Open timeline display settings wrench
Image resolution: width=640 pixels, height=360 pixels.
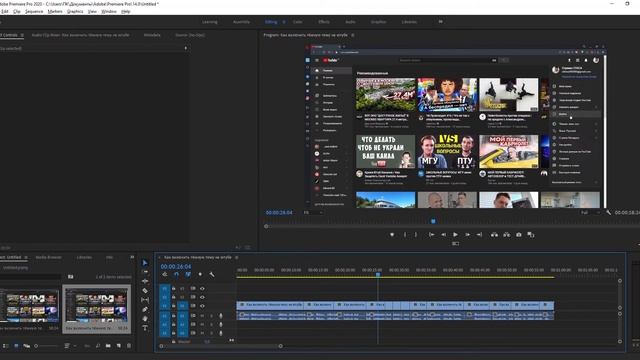pos(212,275)
